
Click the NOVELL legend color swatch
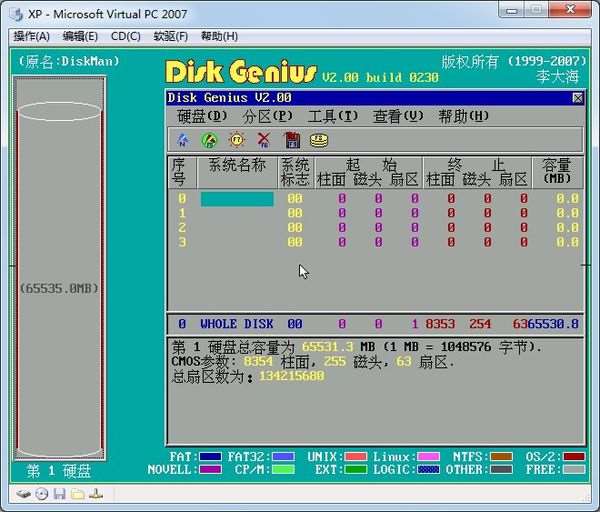pos(210,470)
